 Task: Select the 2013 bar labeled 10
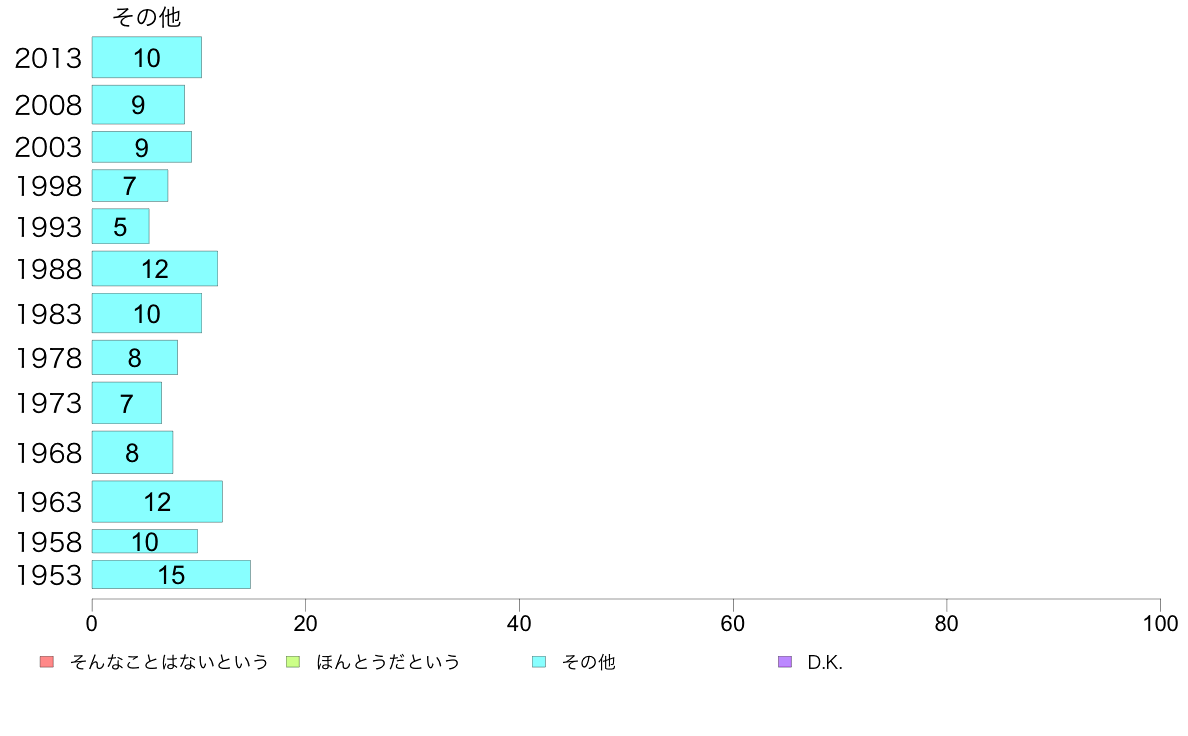[x=147, y=57]
